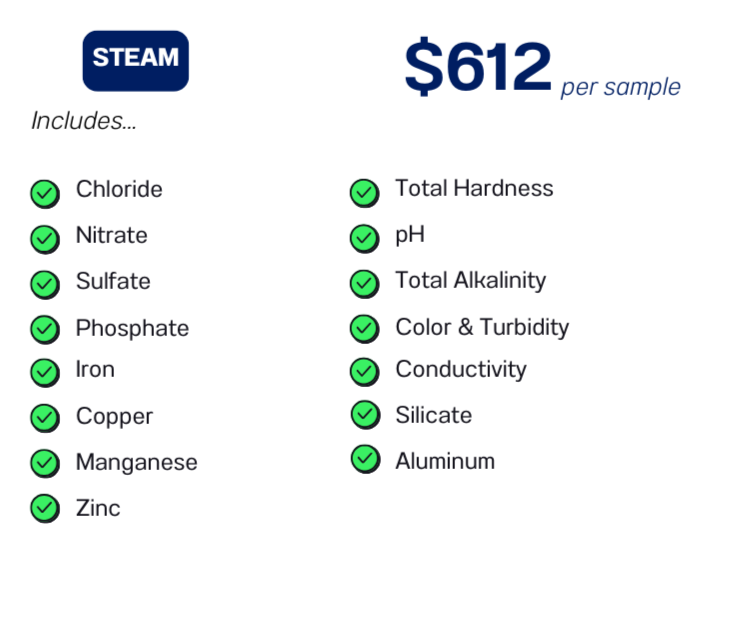The height and width of the screenshot is (629, 747).
Task: Click the Manganese label text
Action: pyautogui.click(x=137, y=463)
